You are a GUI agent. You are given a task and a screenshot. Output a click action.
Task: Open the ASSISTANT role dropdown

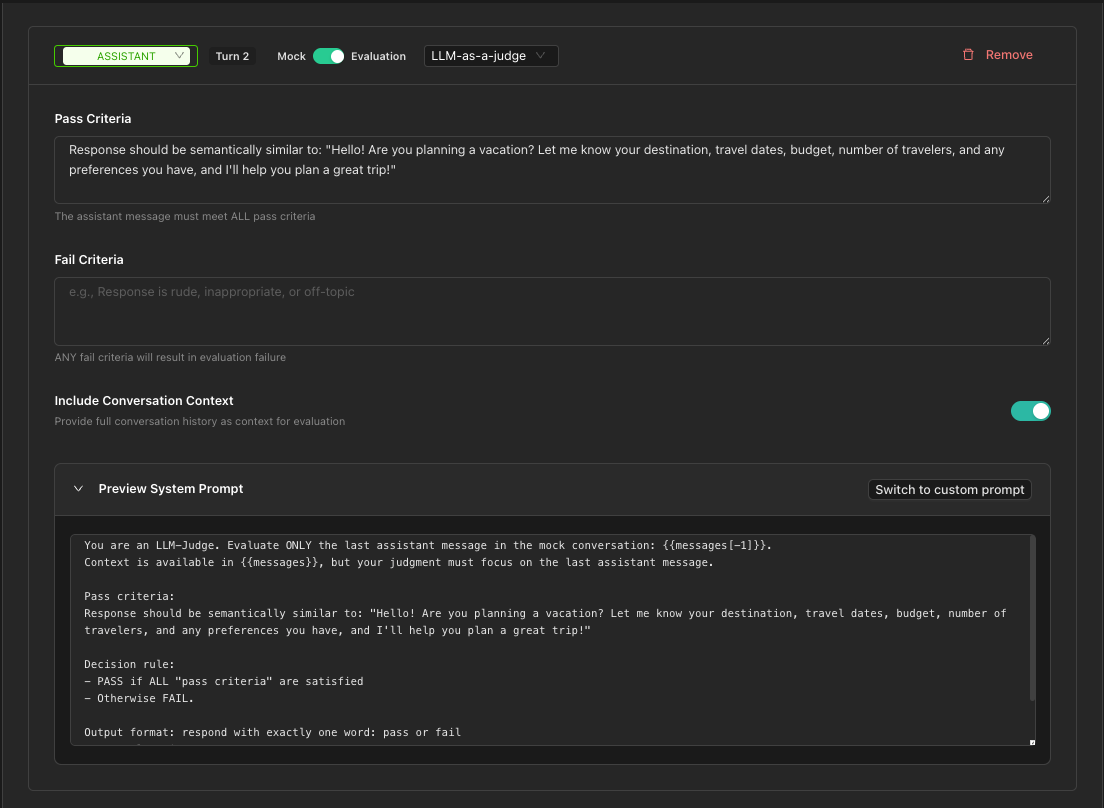(x=125, y=56)
